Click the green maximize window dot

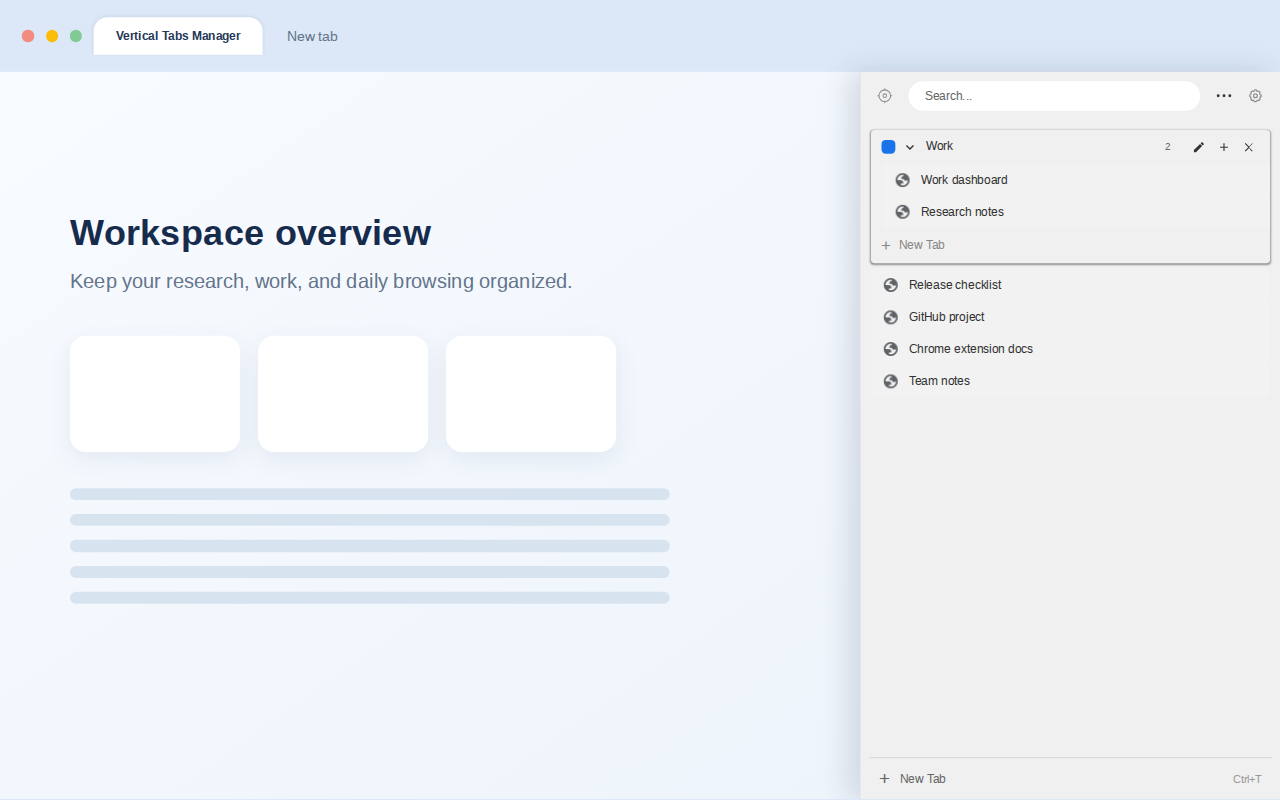(76, 36)
